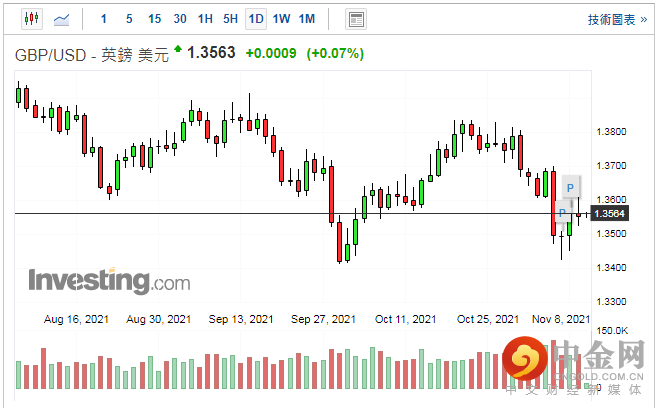659x408 pixels.
Task: Open the news panel icon
Action: click(355, 19)
